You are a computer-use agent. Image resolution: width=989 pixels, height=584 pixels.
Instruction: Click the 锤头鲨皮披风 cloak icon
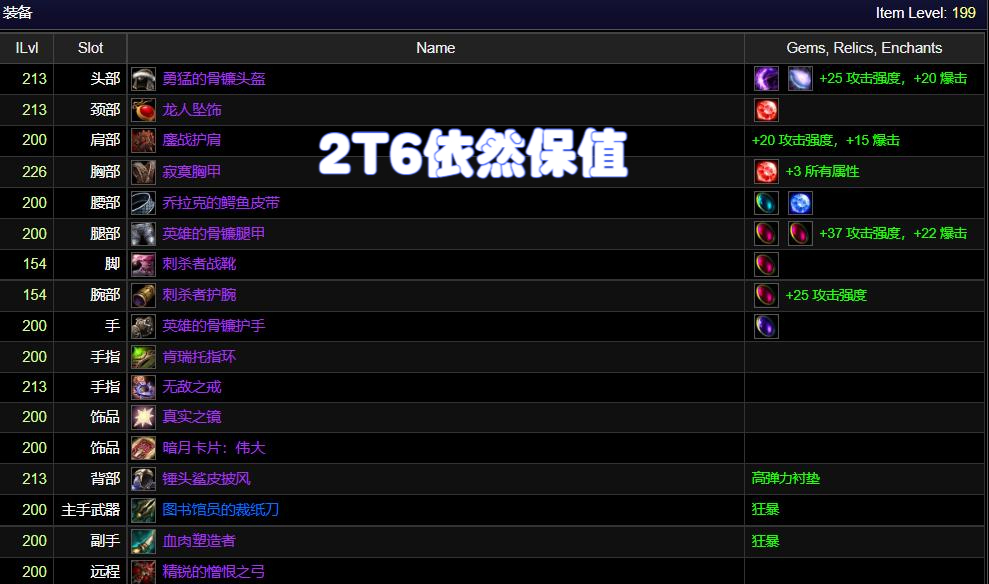pyautogui.click(x=143, y=479)
